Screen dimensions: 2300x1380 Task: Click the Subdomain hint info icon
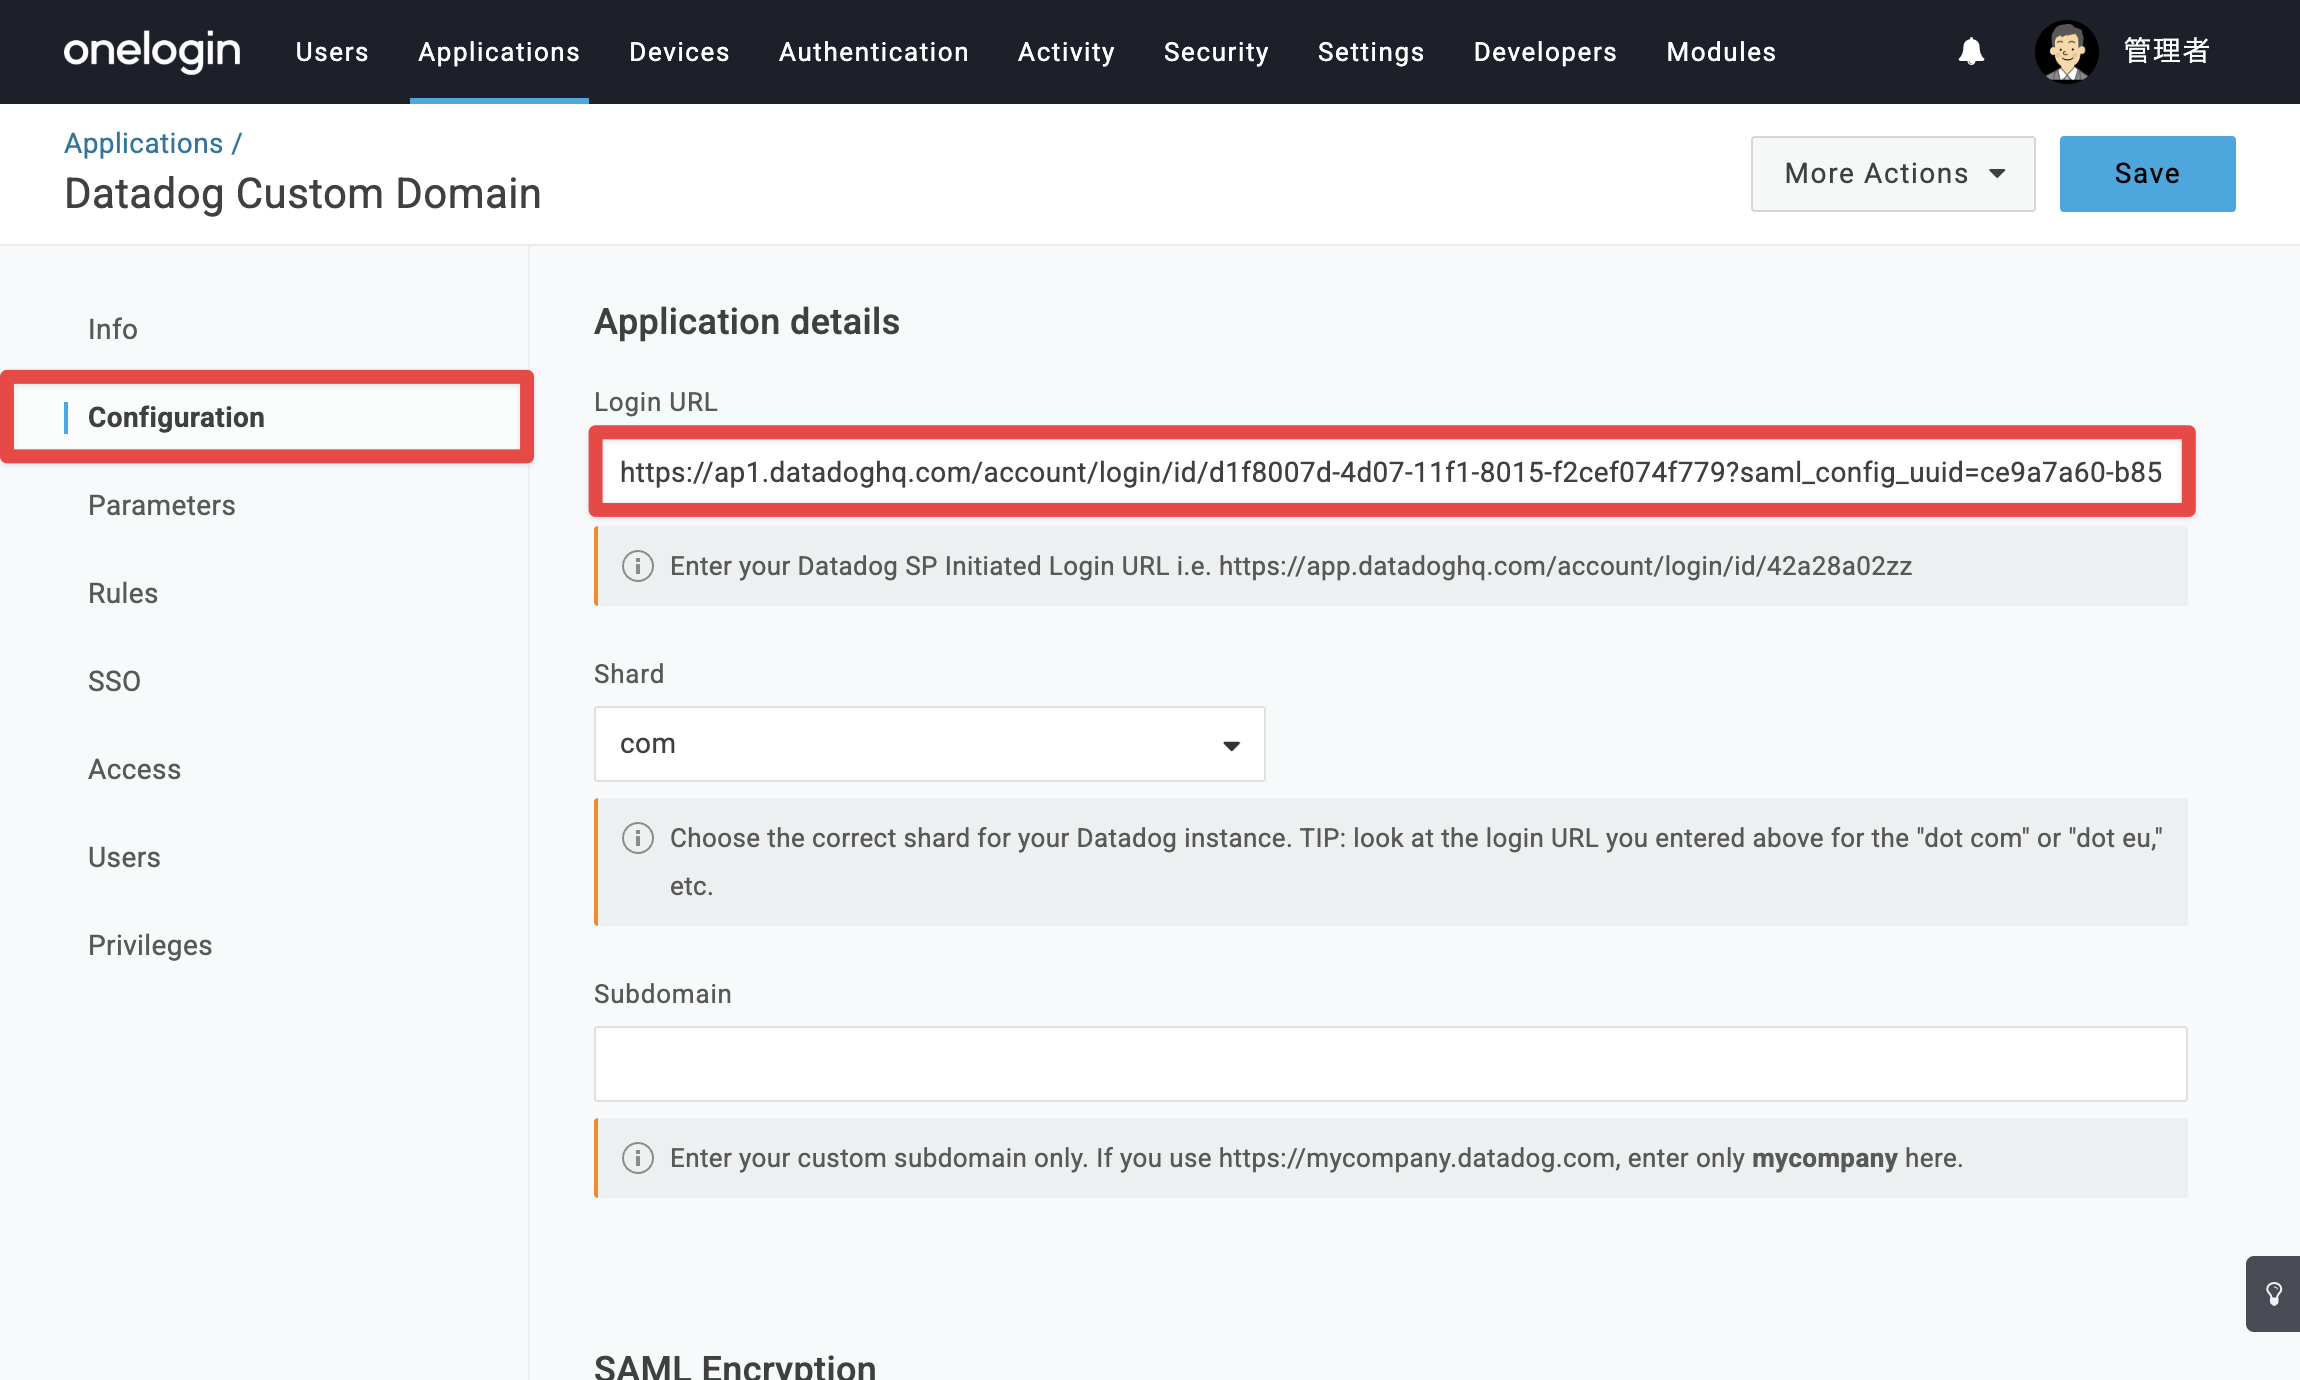638,1158
